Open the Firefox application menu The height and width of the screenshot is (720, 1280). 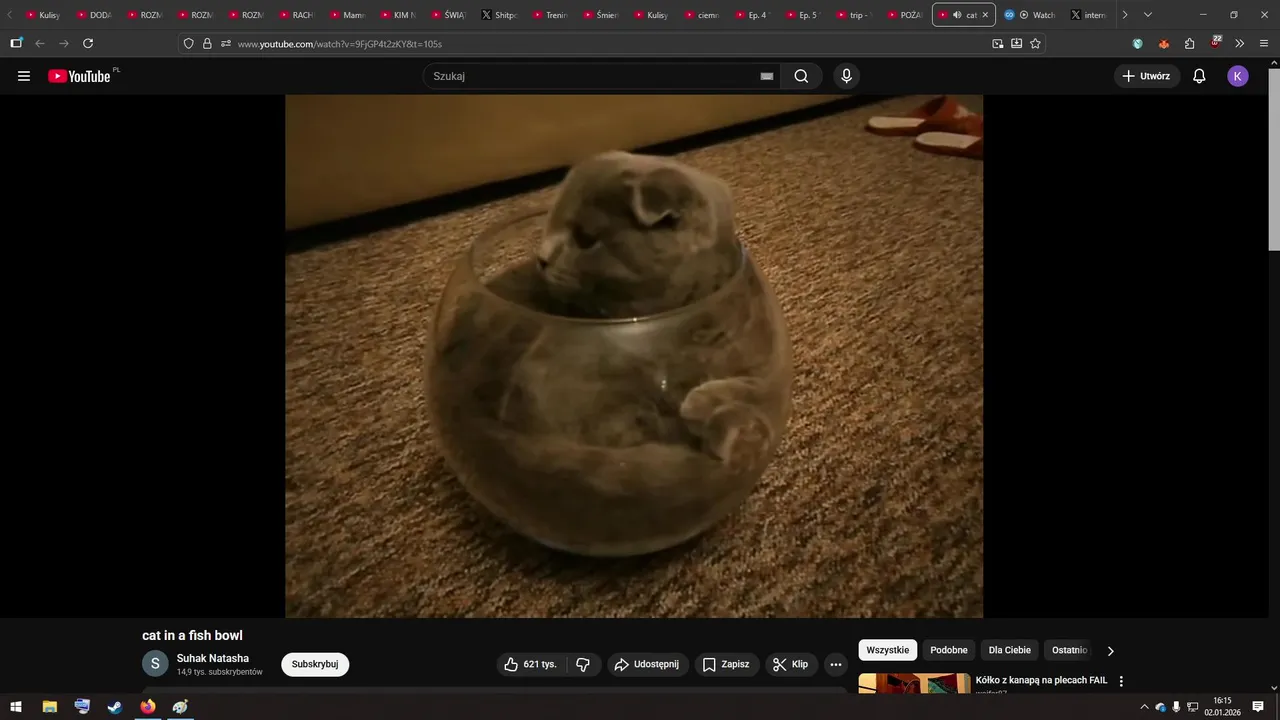click(x=1264, y=44)
